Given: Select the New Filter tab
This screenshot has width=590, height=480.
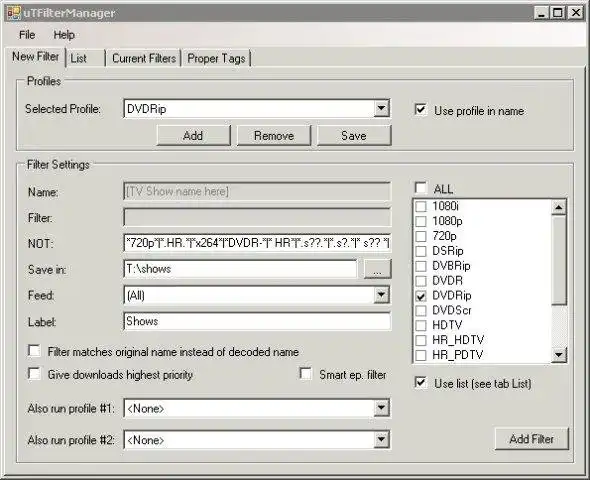Looking at the screenshot, I should point(35,57).
